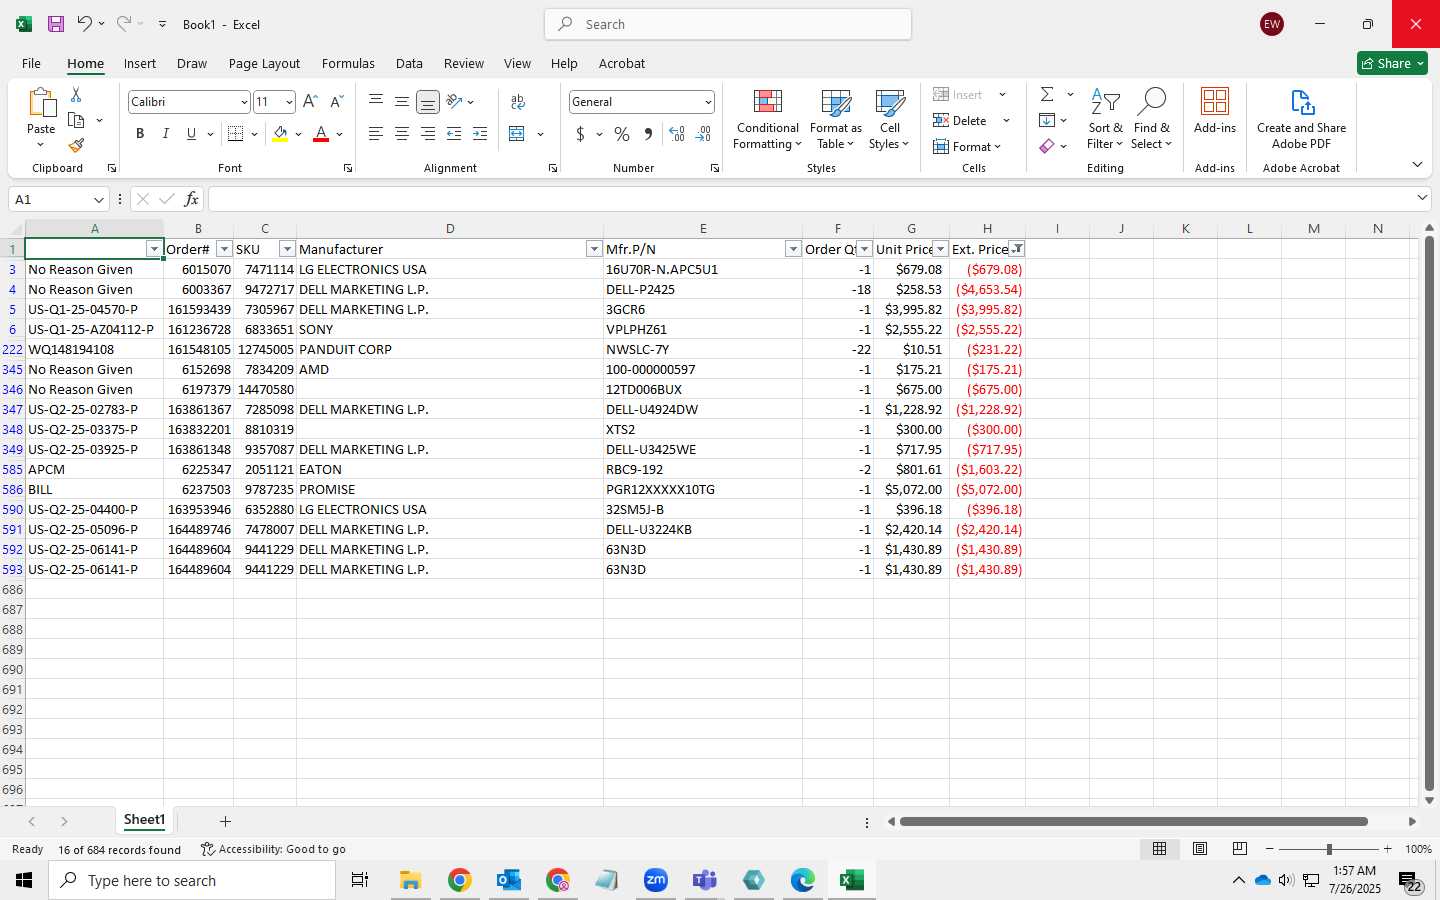Viewport: 1440px width, 900px height.
Task: Toggle Center horizontal alignment
Action: [402, 134]
